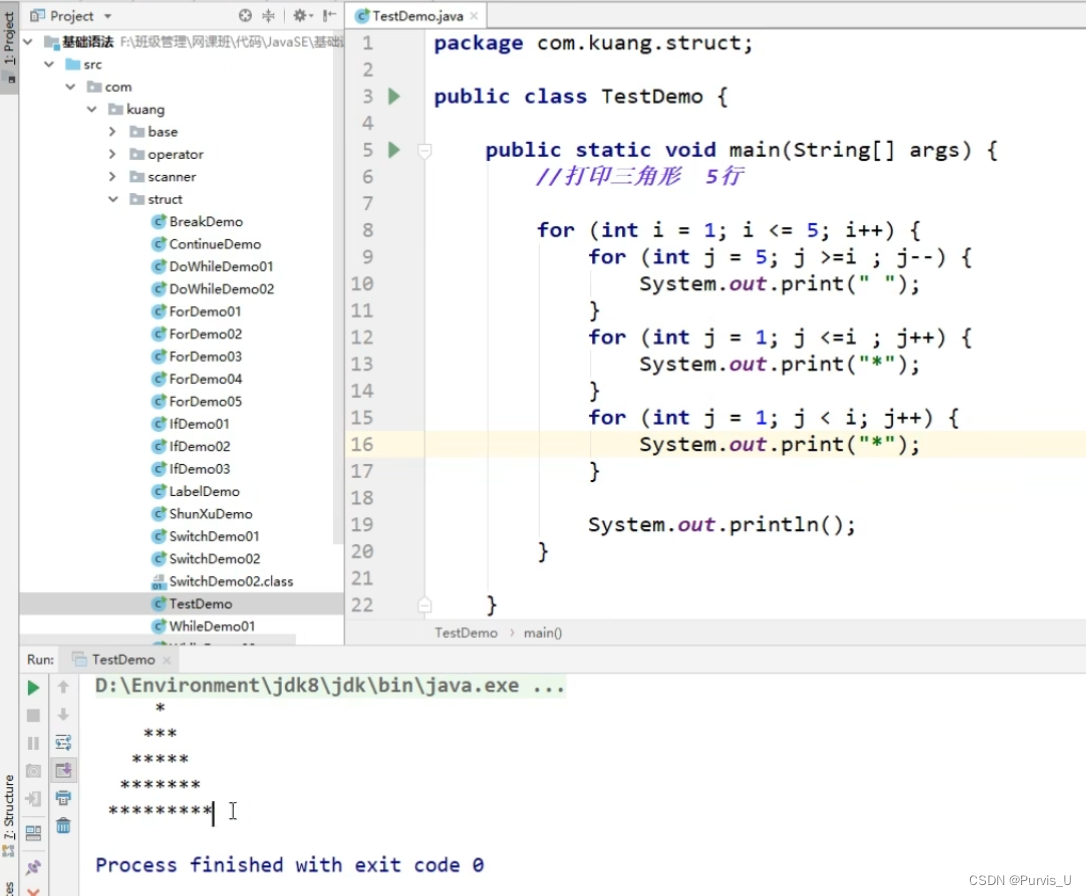Click the Pin tab icon in Run toolbar

[33, 867]
